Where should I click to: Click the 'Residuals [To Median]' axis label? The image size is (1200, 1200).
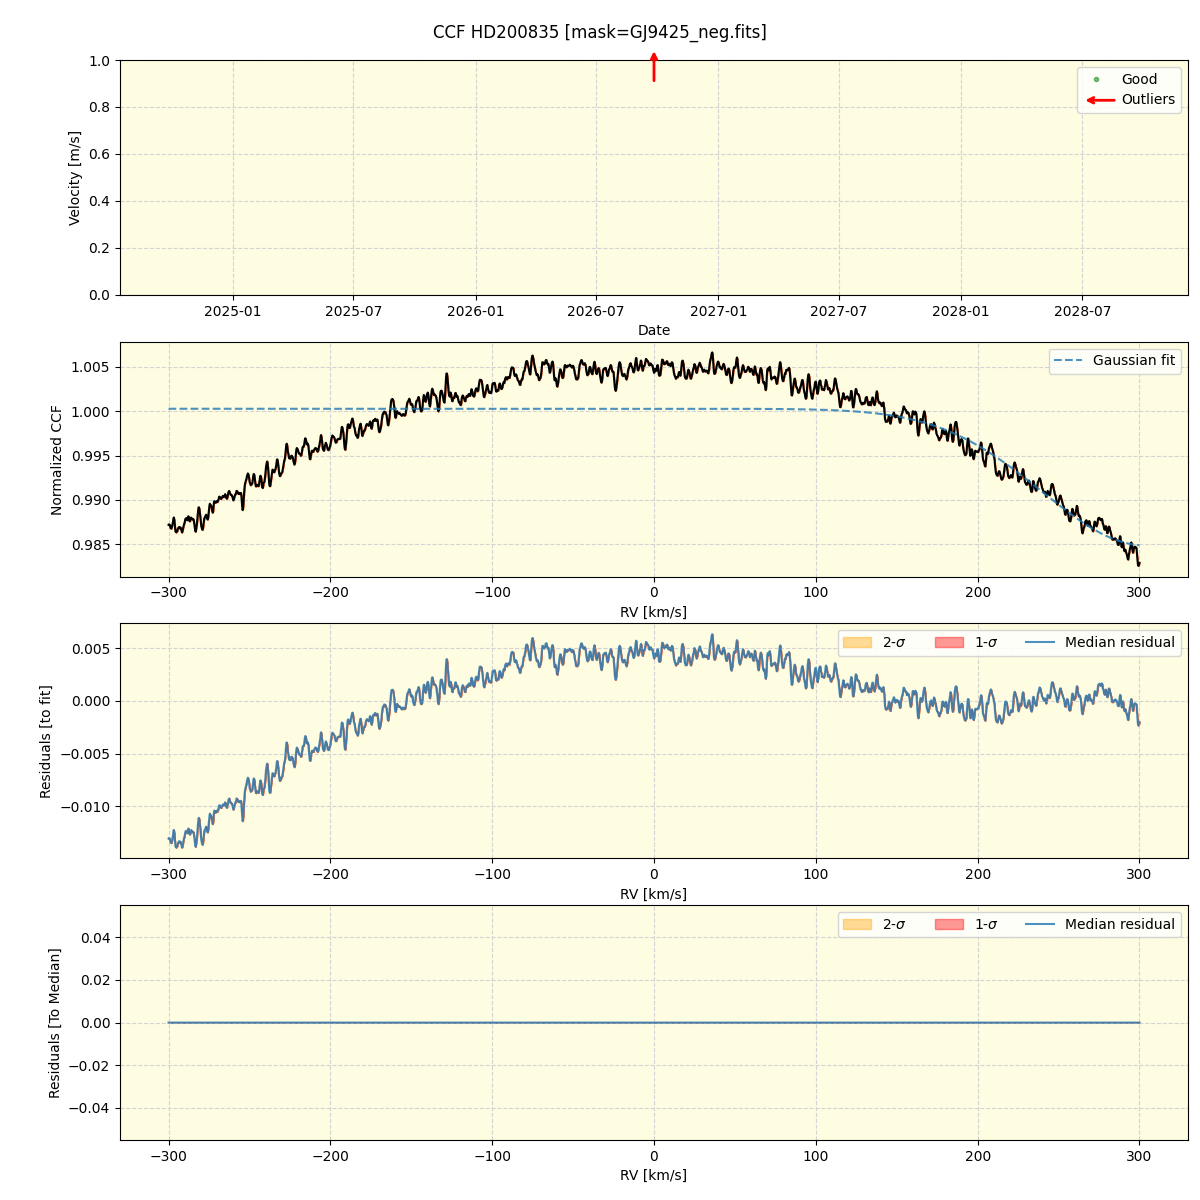click(55, 1023)
